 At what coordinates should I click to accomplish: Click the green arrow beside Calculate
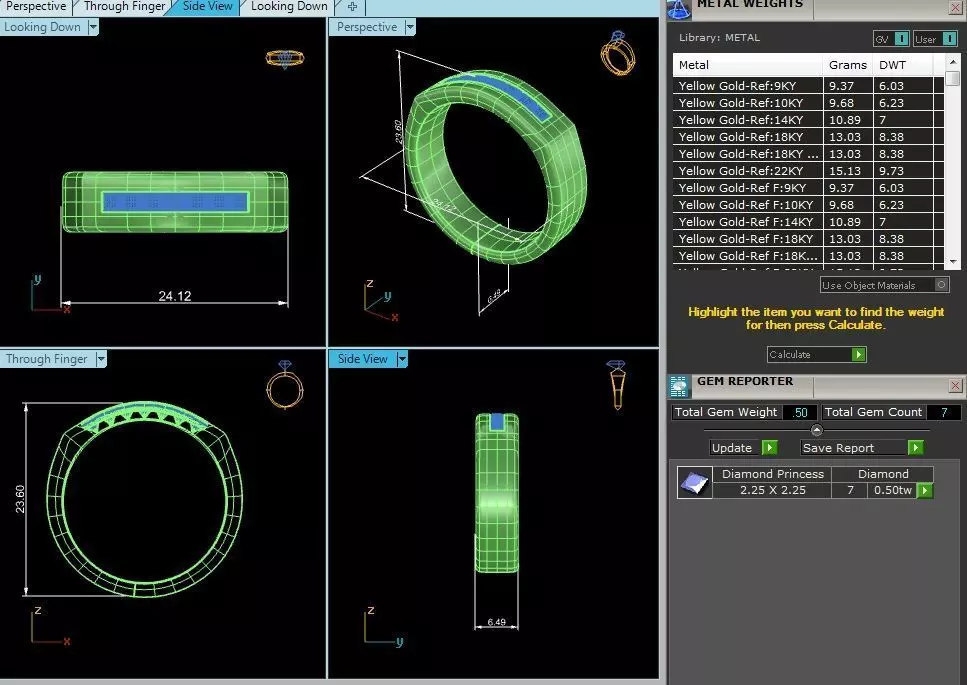tap(858, 355)
